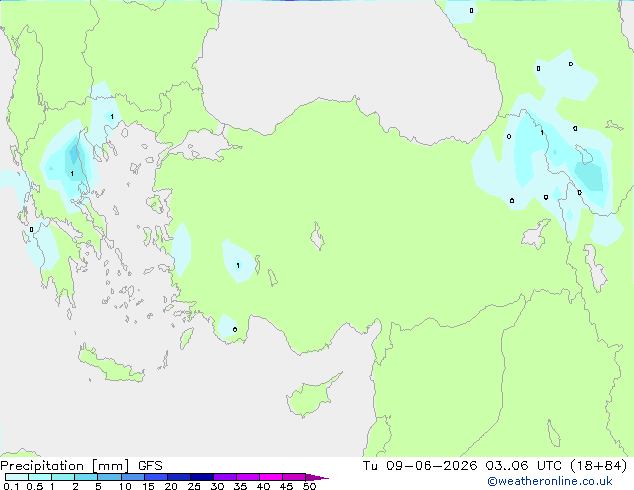This screenshot has width=634, height=490.
Task: Pick the legend swatch between 2 and 5
Action: [x=86, y=477]
